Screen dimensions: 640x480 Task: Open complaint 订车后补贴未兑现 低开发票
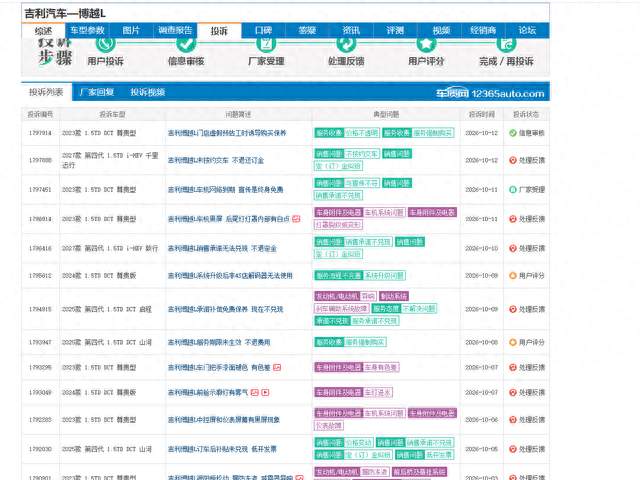[222, 449]
